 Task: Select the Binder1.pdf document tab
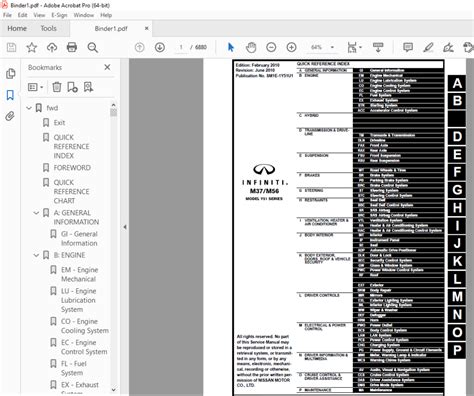click(111, 29)
